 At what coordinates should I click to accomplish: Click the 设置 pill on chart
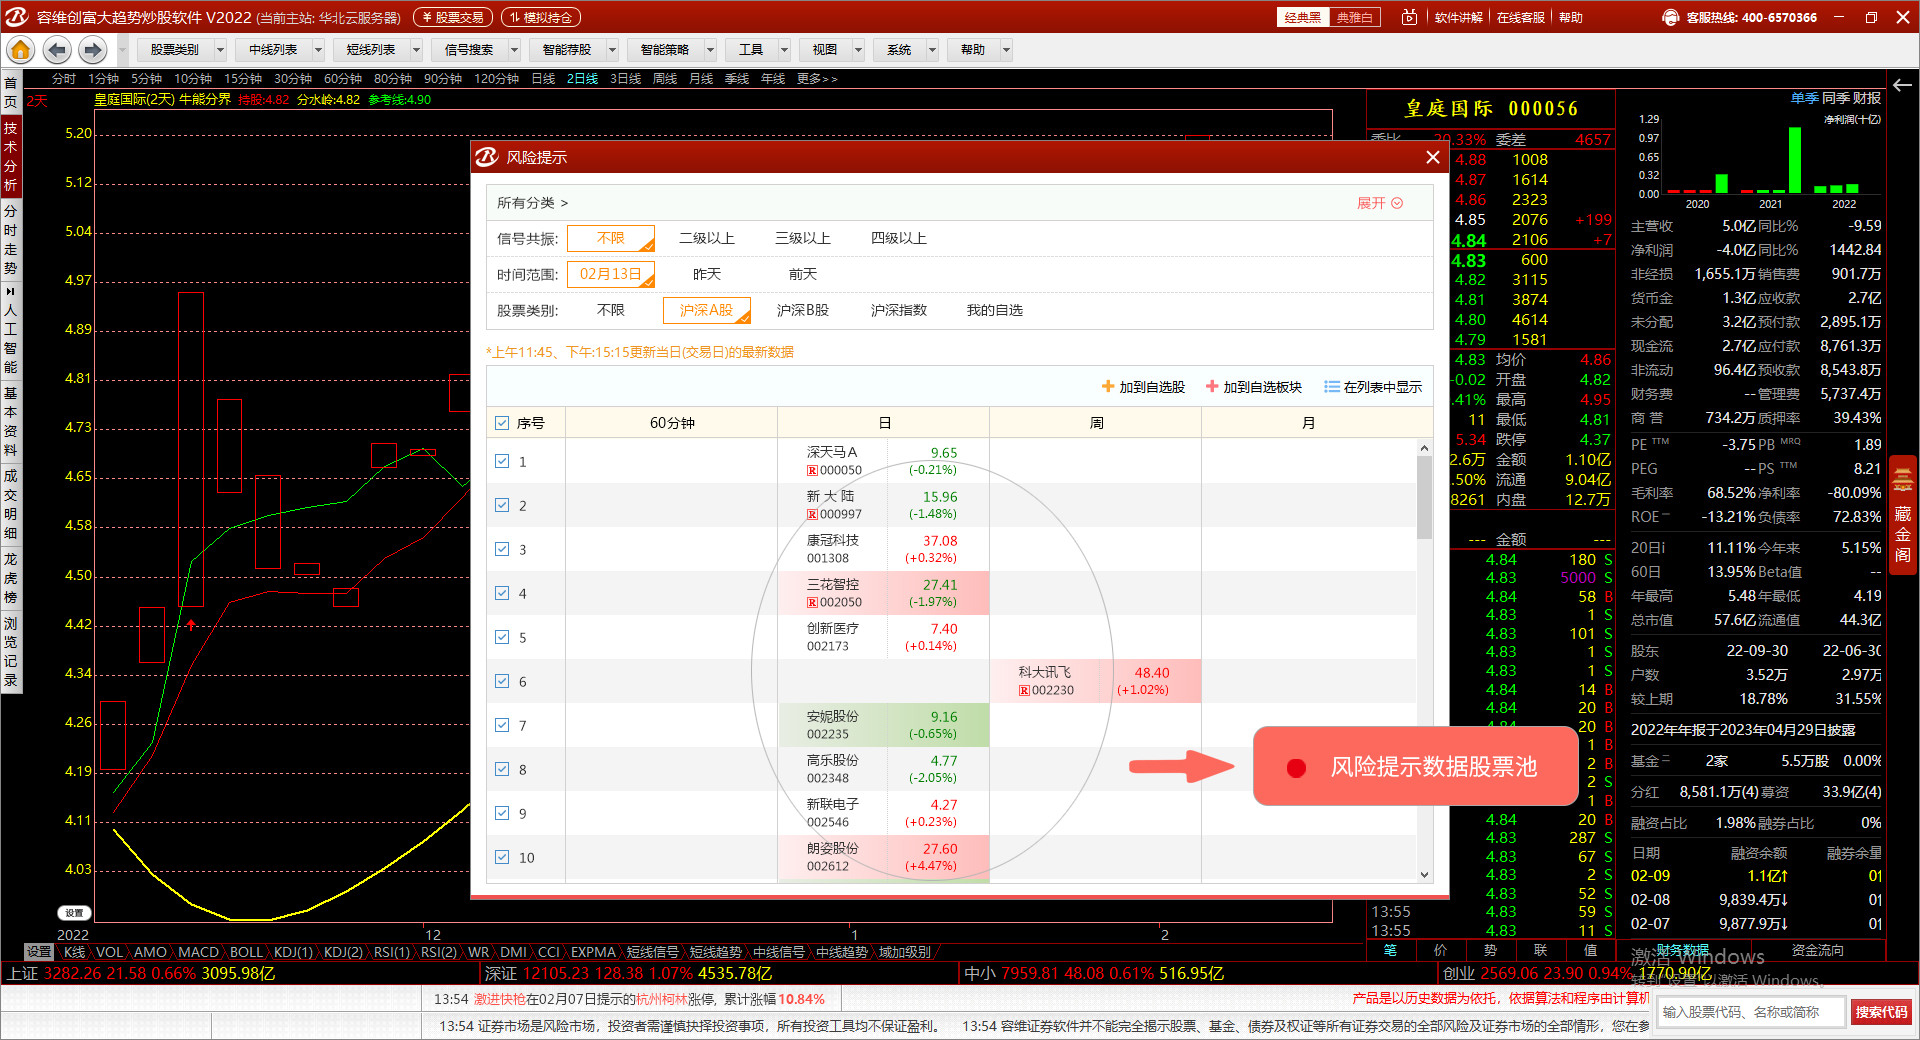tap(74, 913)
